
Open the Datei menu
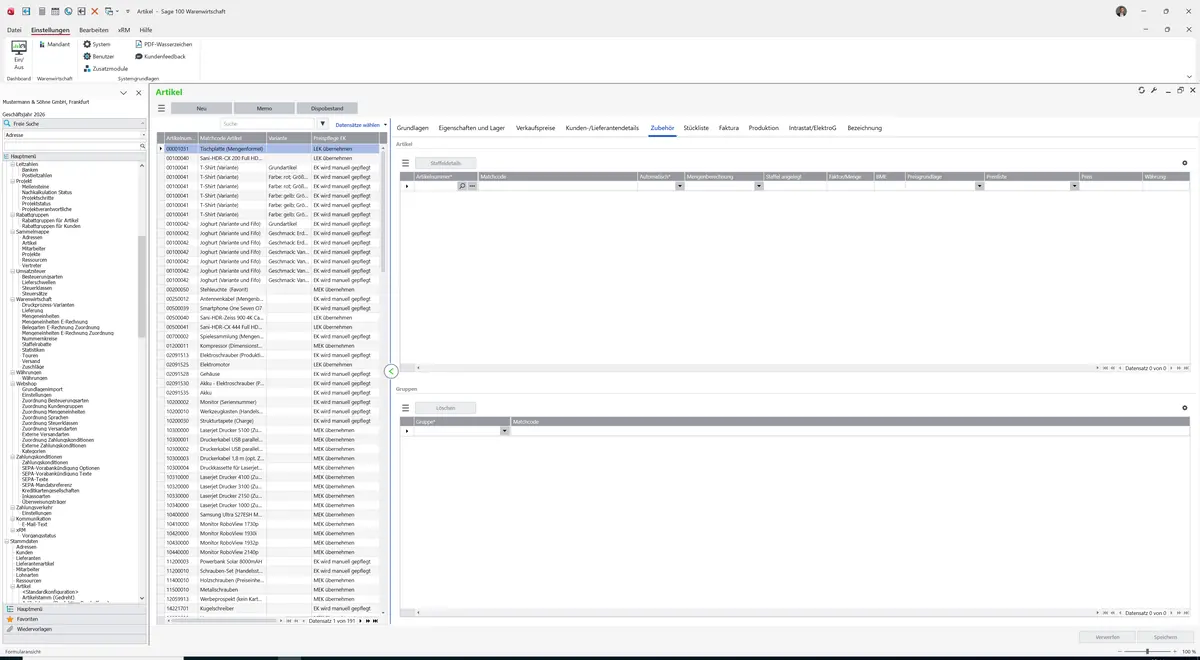tap(14, 30)
